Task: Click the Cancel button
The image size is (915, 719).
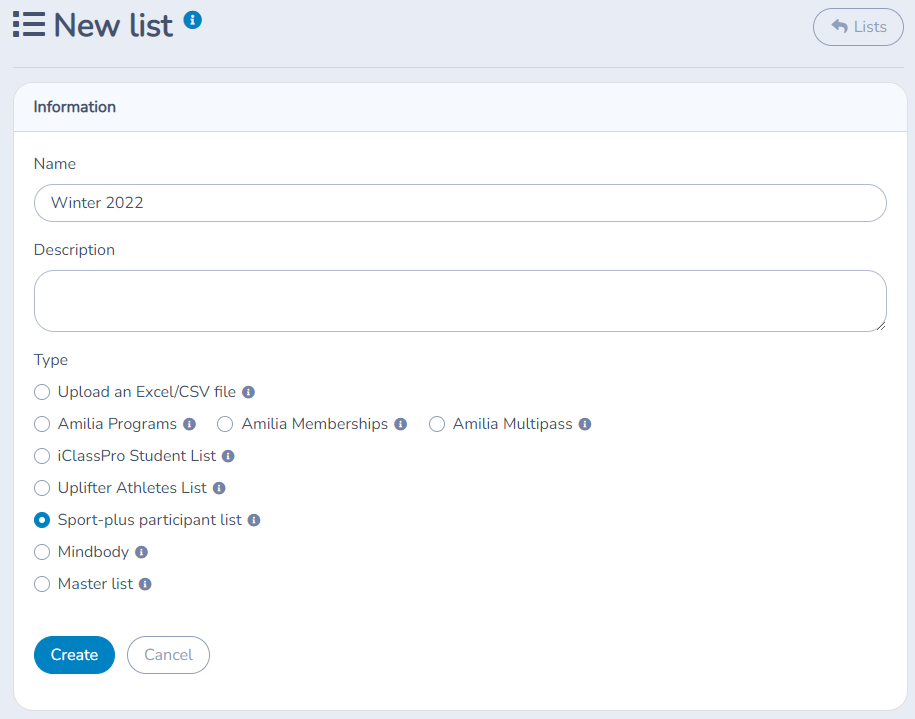Action: pyautogui.click(x=169, y=655)
